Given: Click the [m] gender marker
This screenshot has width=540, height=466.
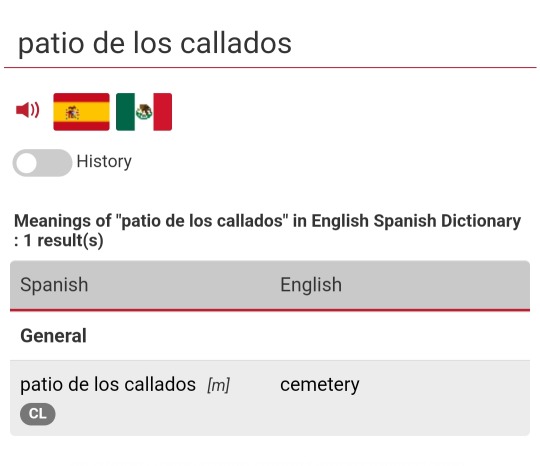Looking at the screenshot, I should pos(218,385).
